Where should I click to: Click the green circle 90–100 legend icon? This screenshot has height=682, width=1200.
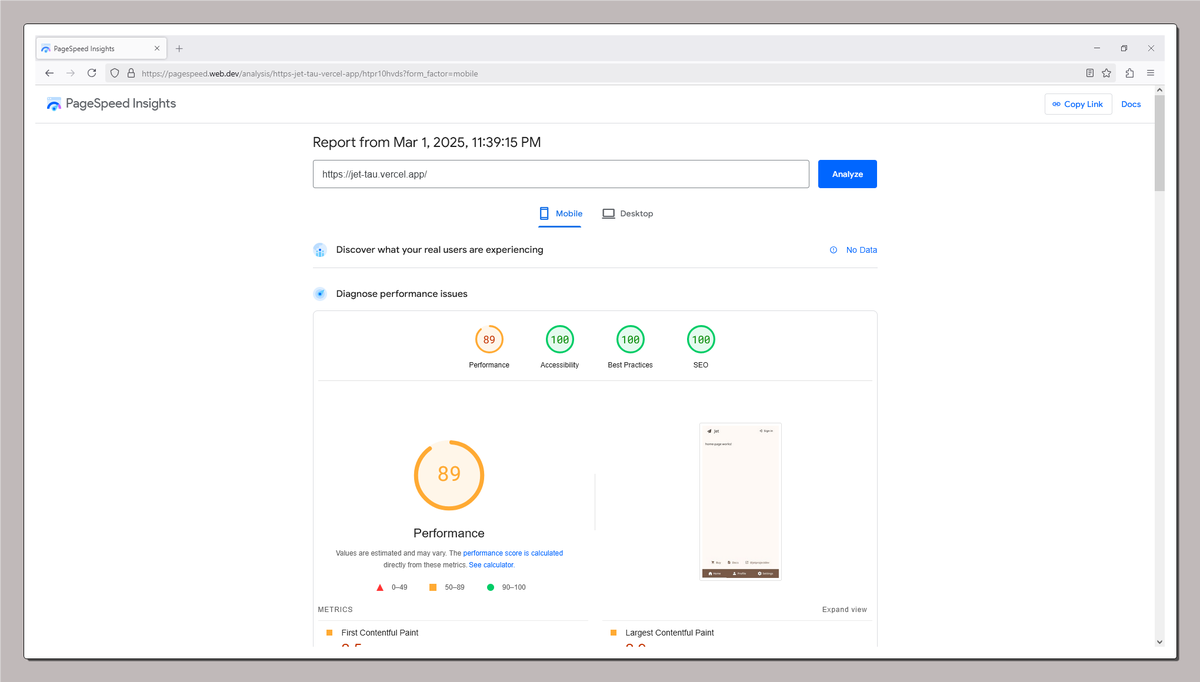coord(490,588)
